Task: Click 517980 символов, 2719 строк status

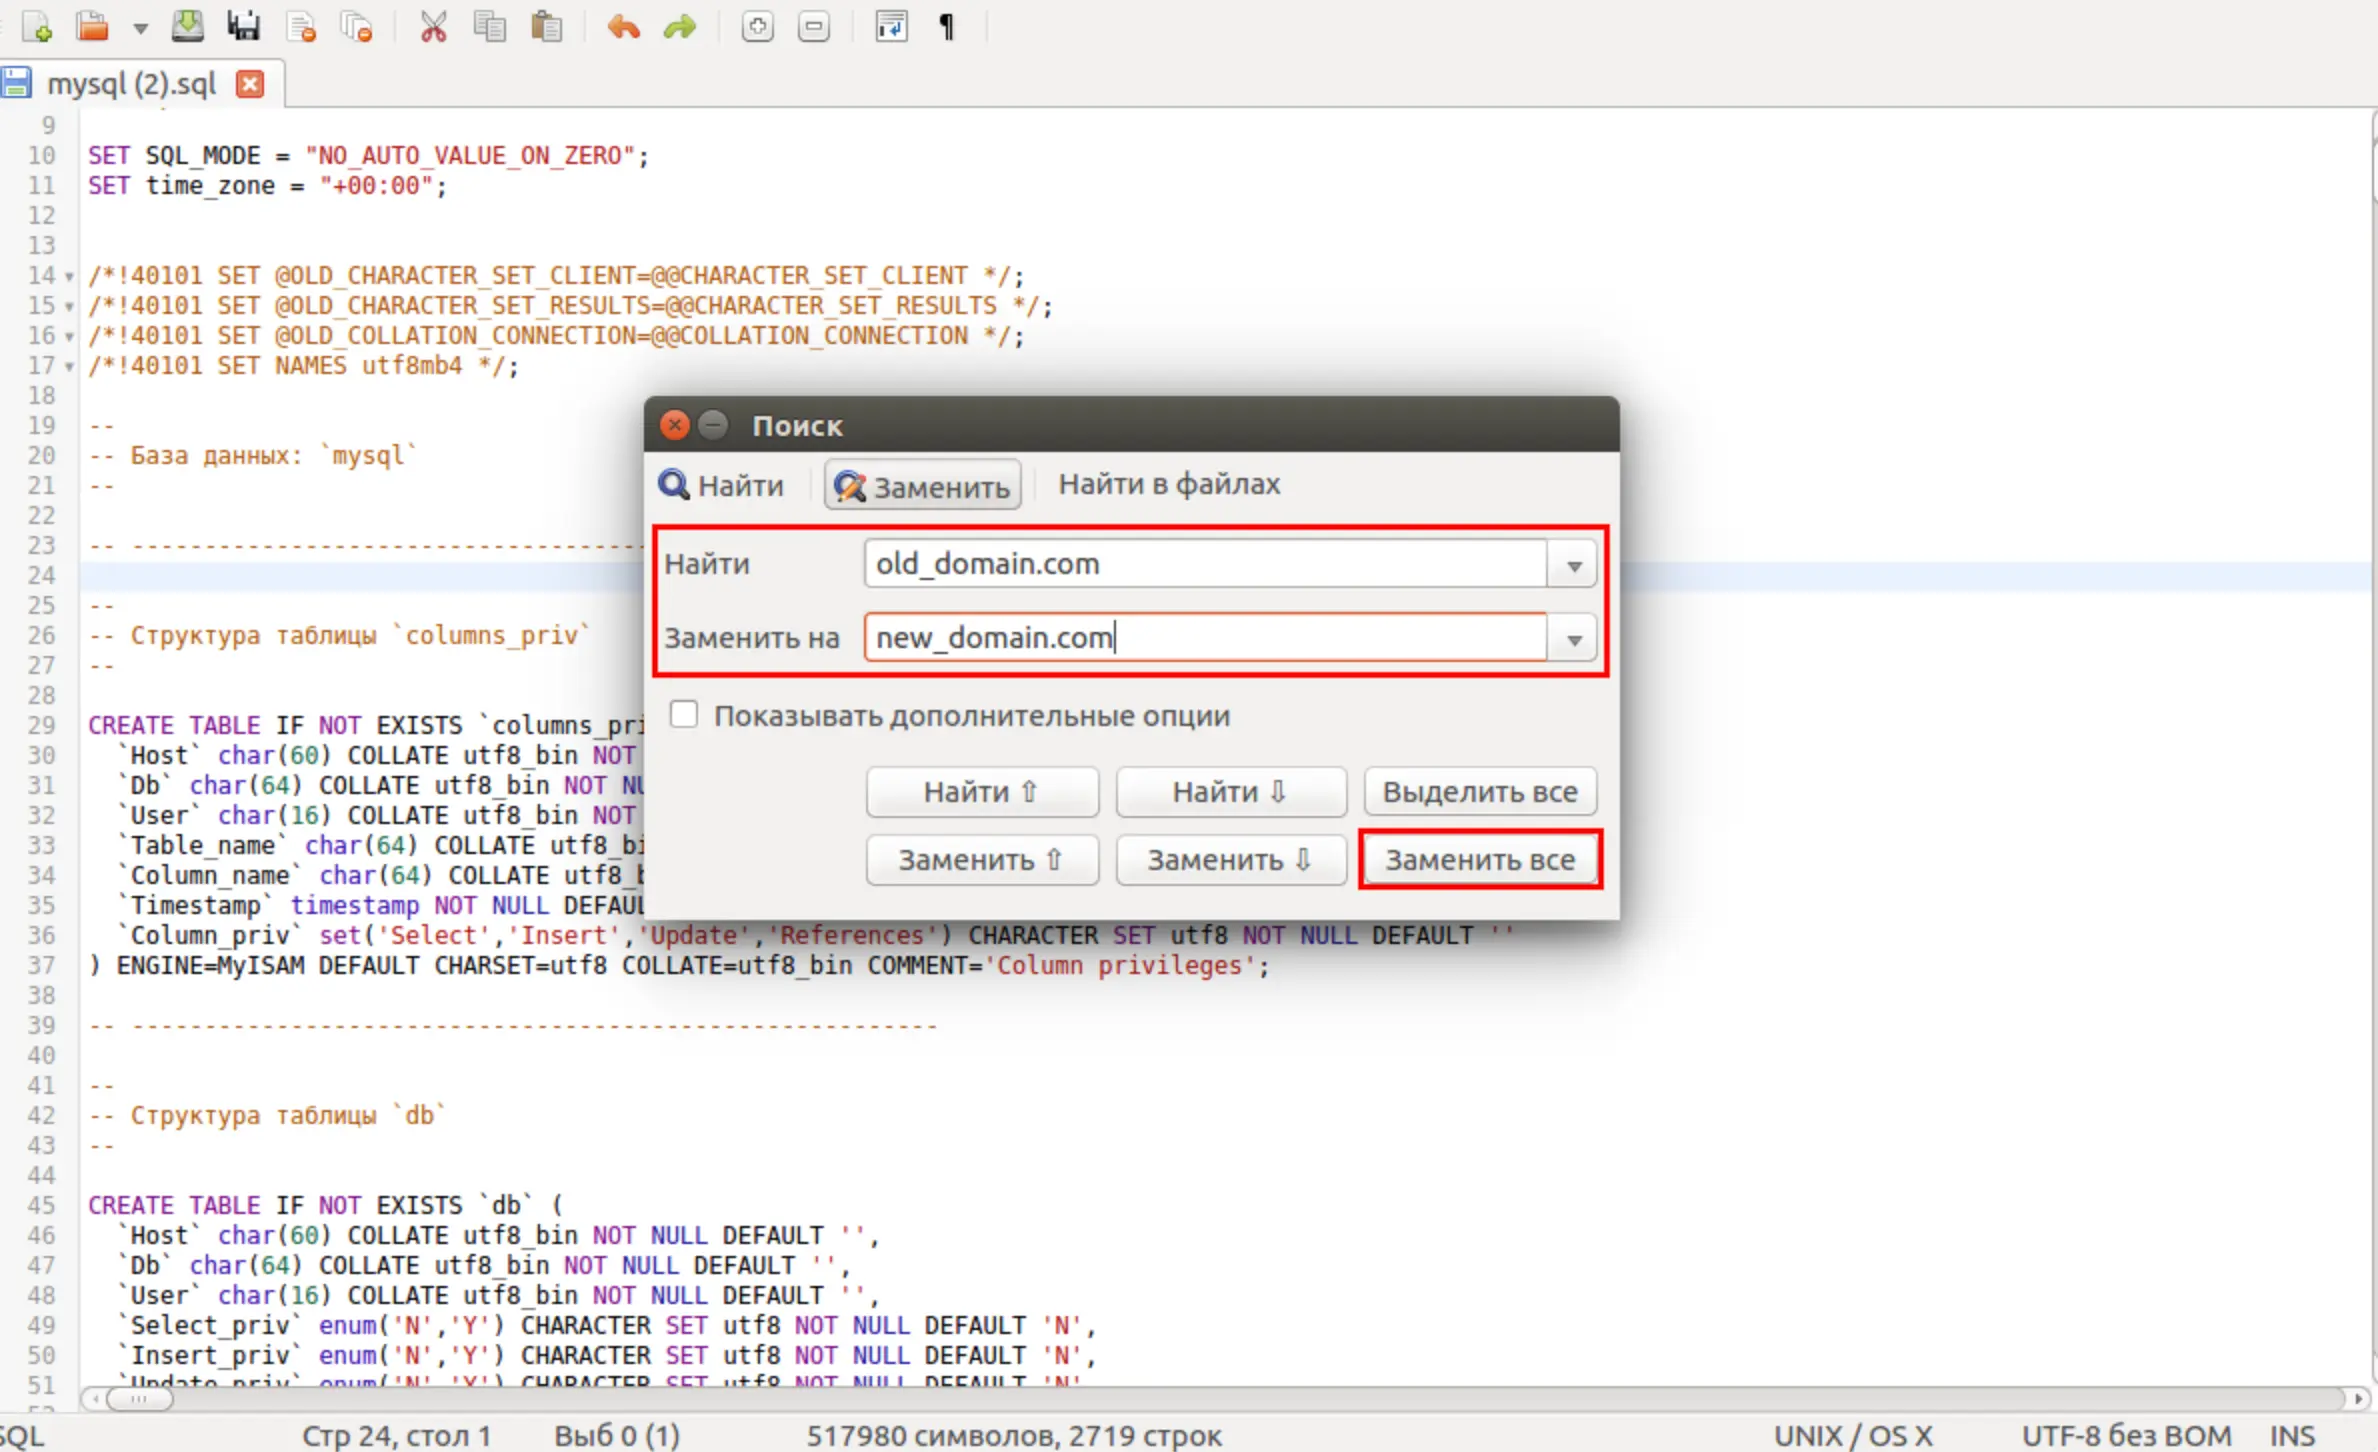Action: click(1014, 1436)
